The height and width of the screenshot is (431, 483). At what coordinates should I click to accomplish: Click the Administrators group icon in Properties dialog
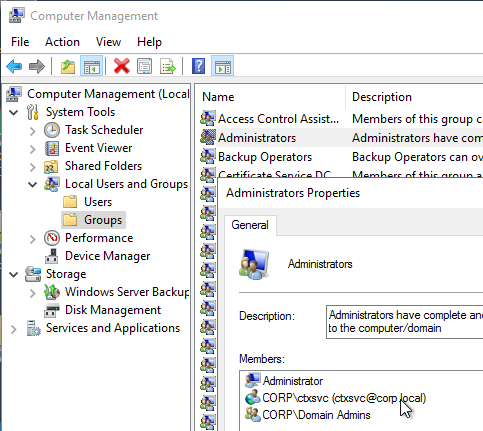tap(254, 264)
